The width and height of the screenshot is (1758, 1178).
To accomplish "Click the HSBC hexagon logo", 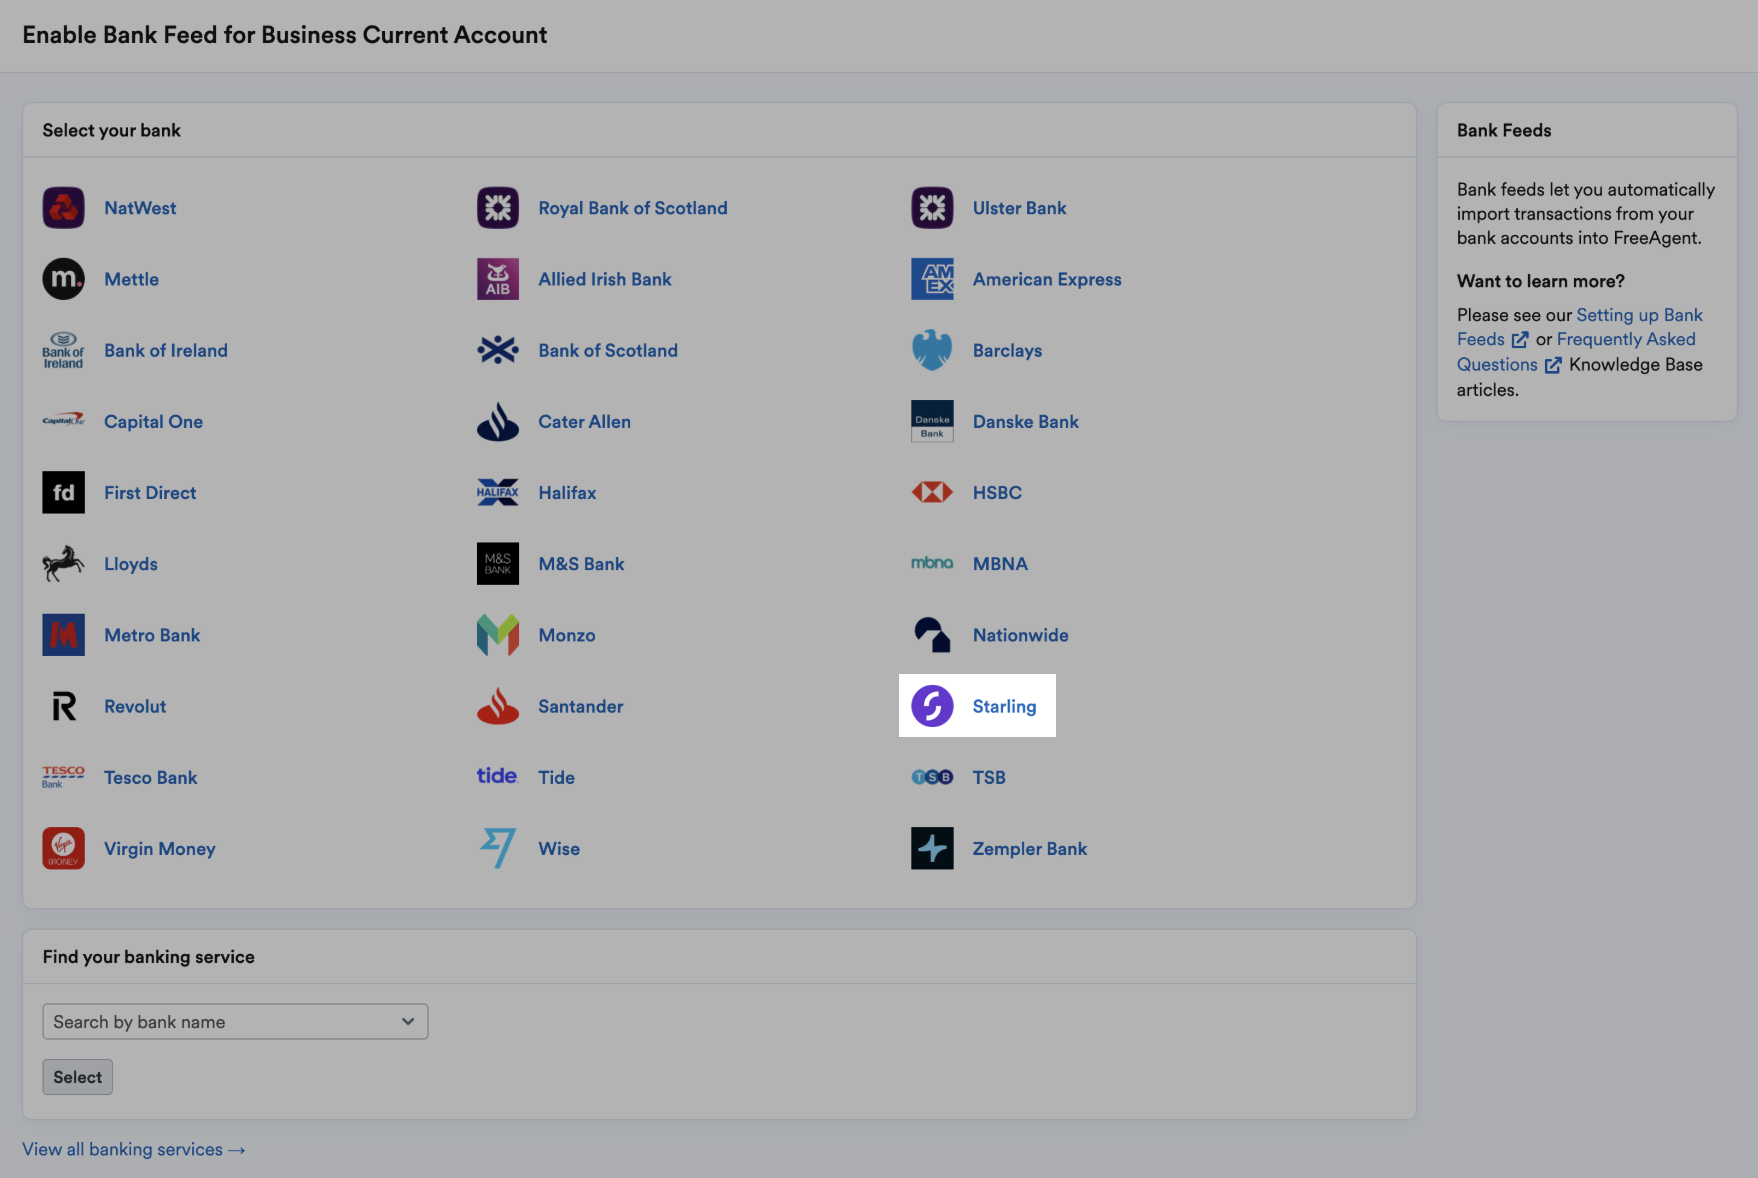I will click(932, 492).
